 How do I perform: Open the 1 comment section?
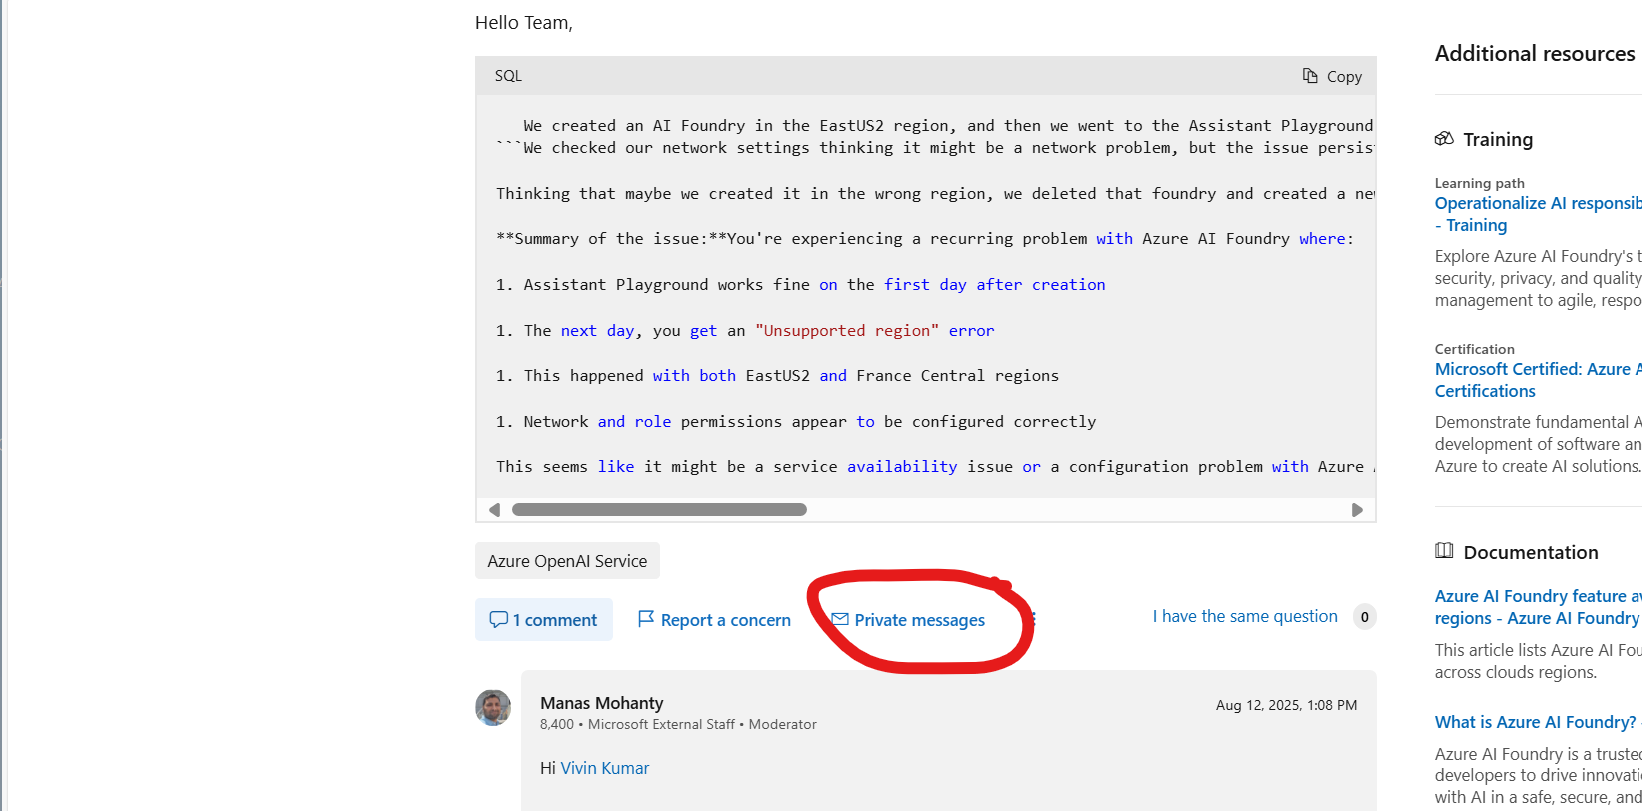click(x=553, y=620)
